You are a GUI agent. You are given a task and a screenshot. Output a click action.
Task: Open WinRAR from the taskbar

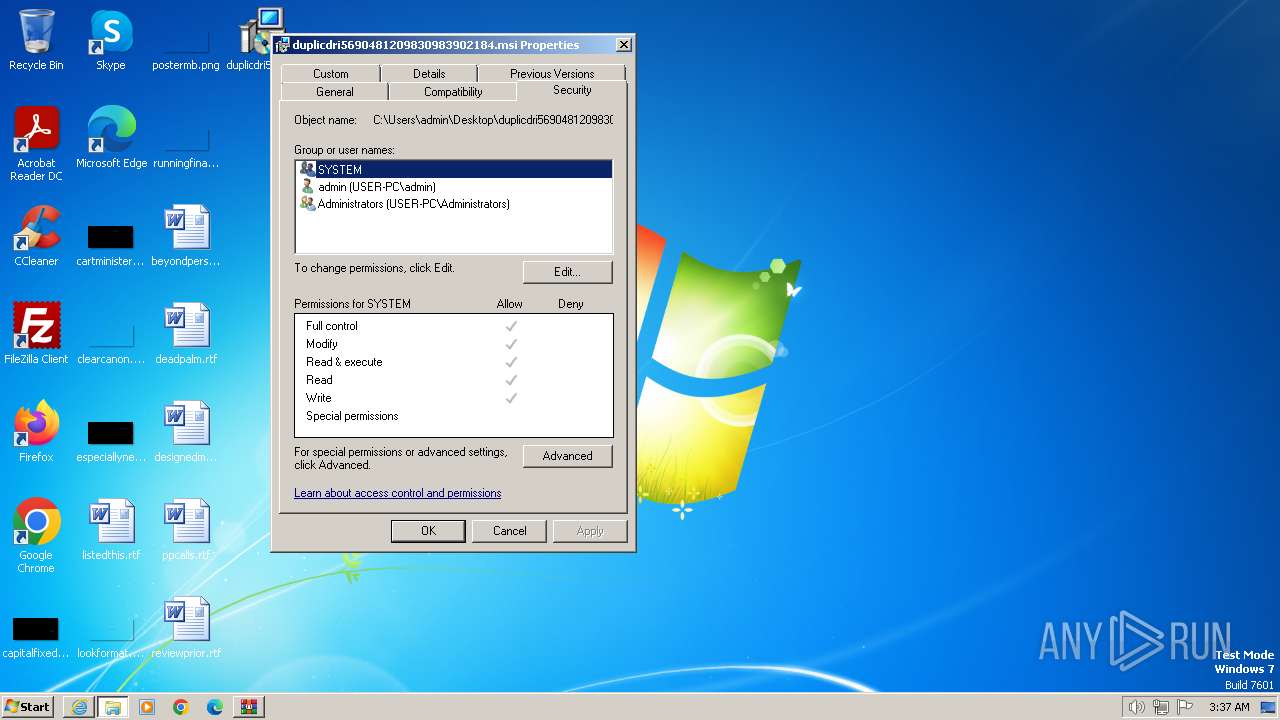coord(248,707)
